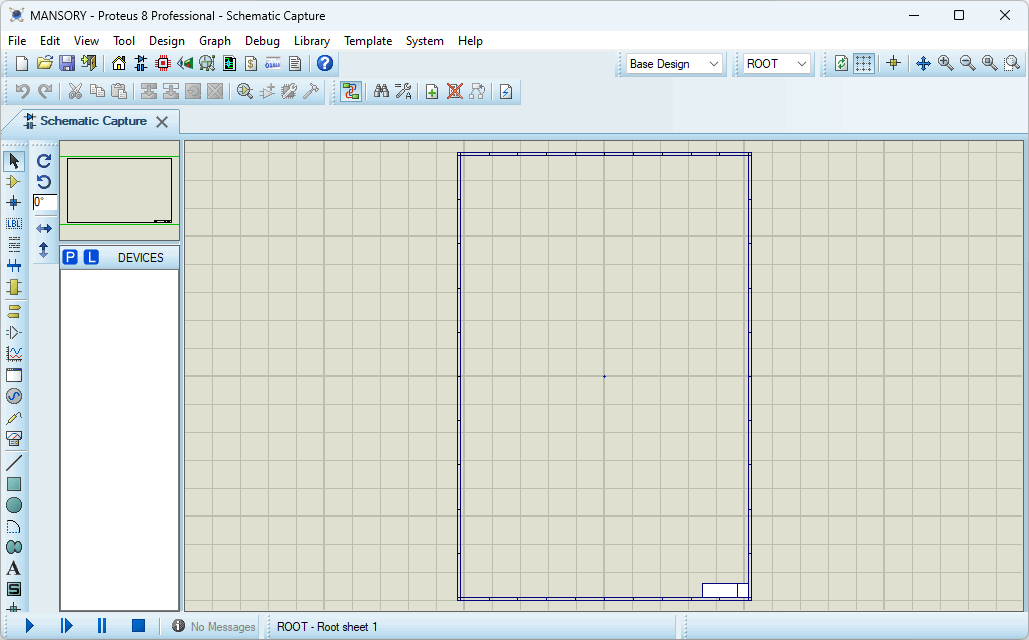Select the Terminals Mode tool

14,311
